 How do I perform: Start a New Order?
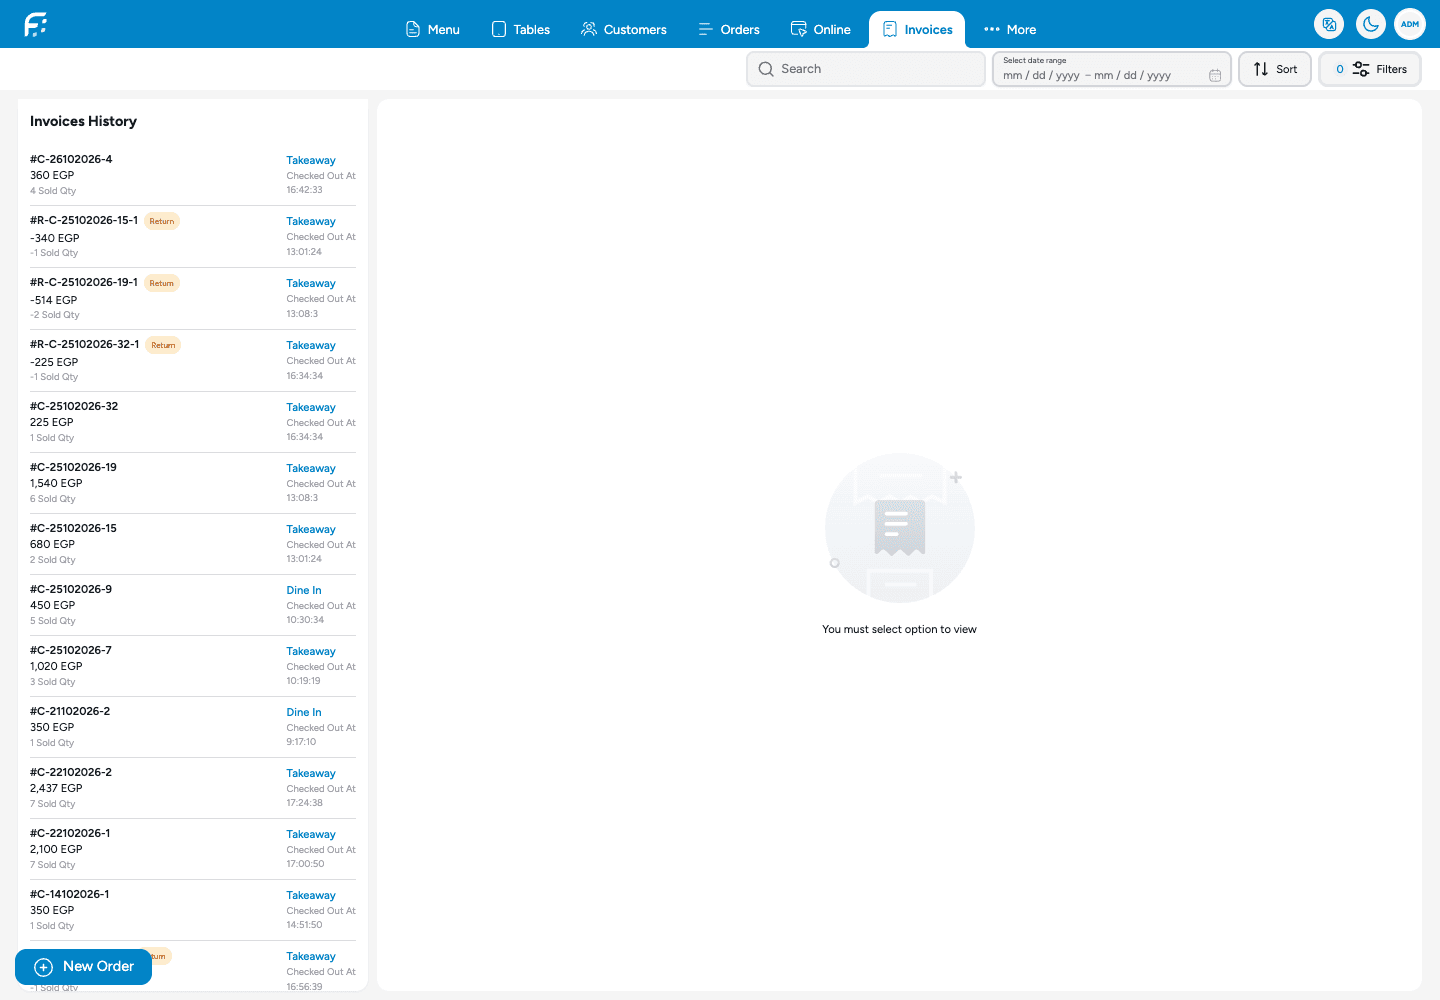84,967
